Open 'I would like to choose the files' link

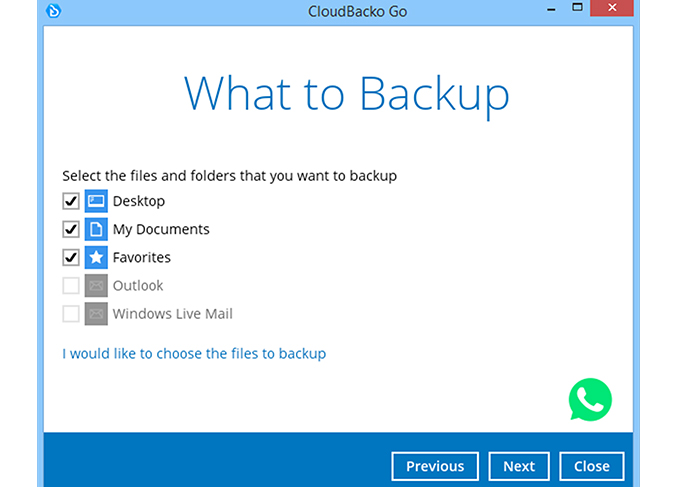pyautogui.click(x=194, y=354)
